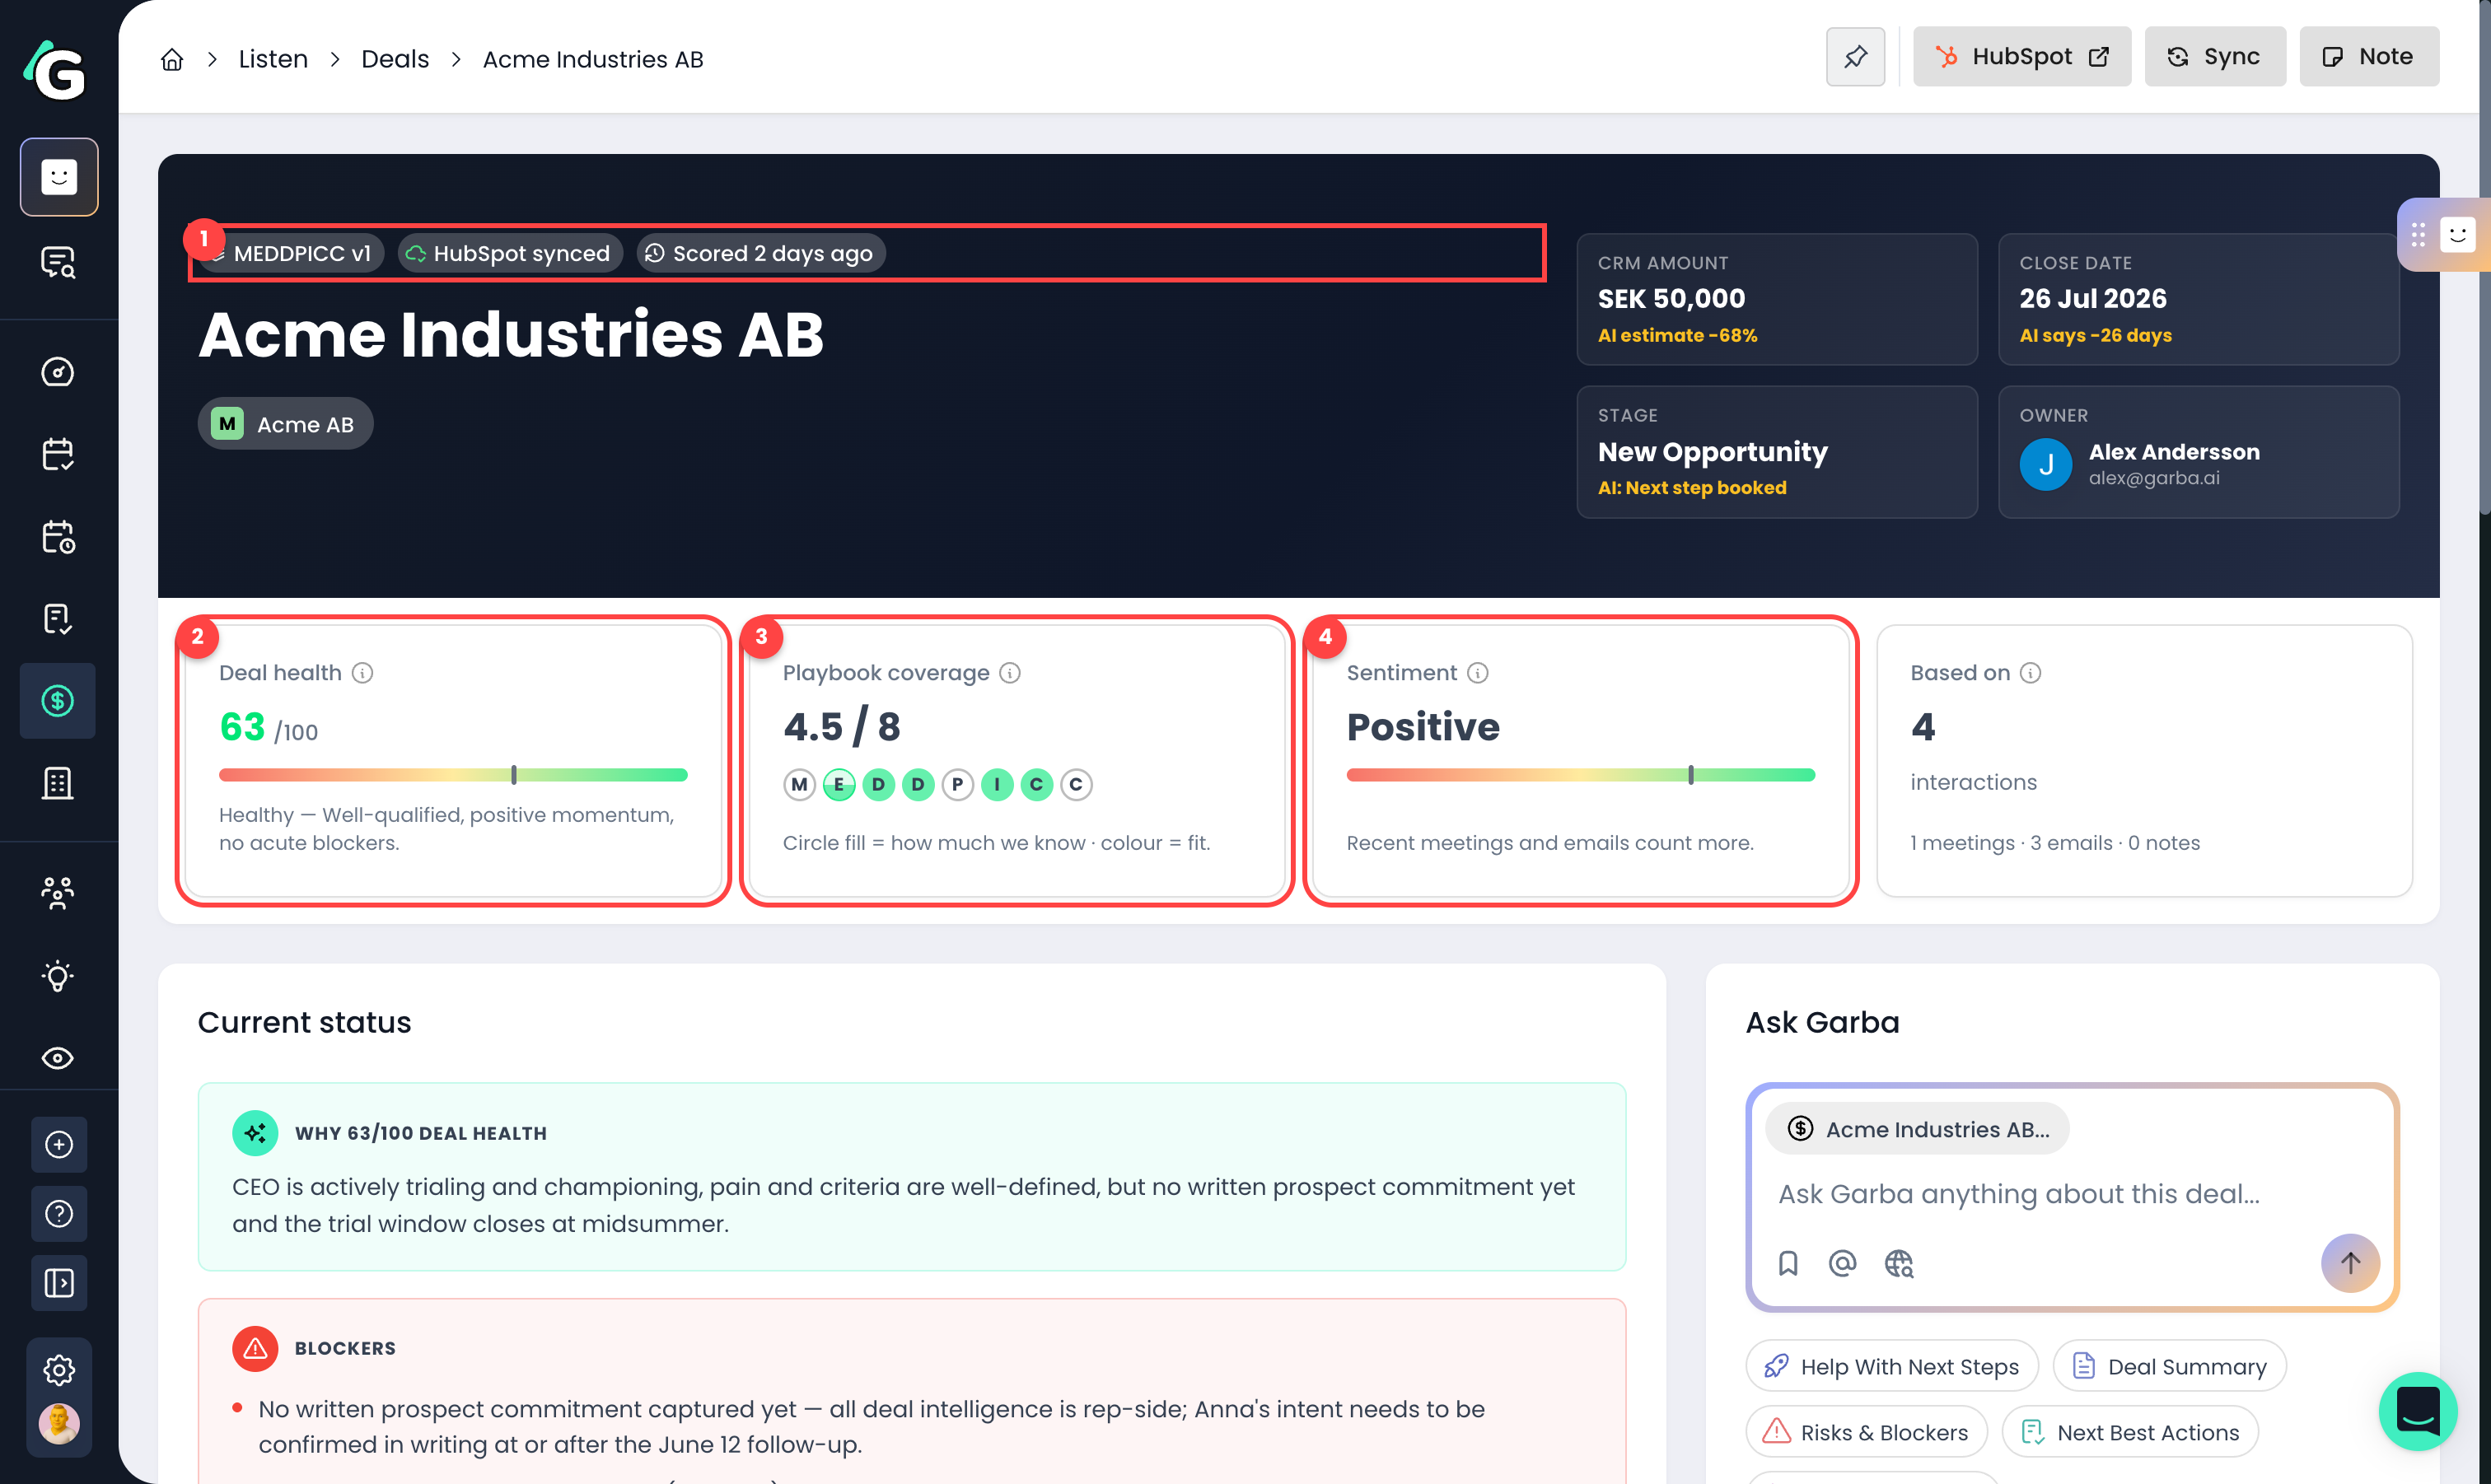2491x1484 pixels.
Task: Show Deal health info tooltip icon
Action: coord(363,673)
